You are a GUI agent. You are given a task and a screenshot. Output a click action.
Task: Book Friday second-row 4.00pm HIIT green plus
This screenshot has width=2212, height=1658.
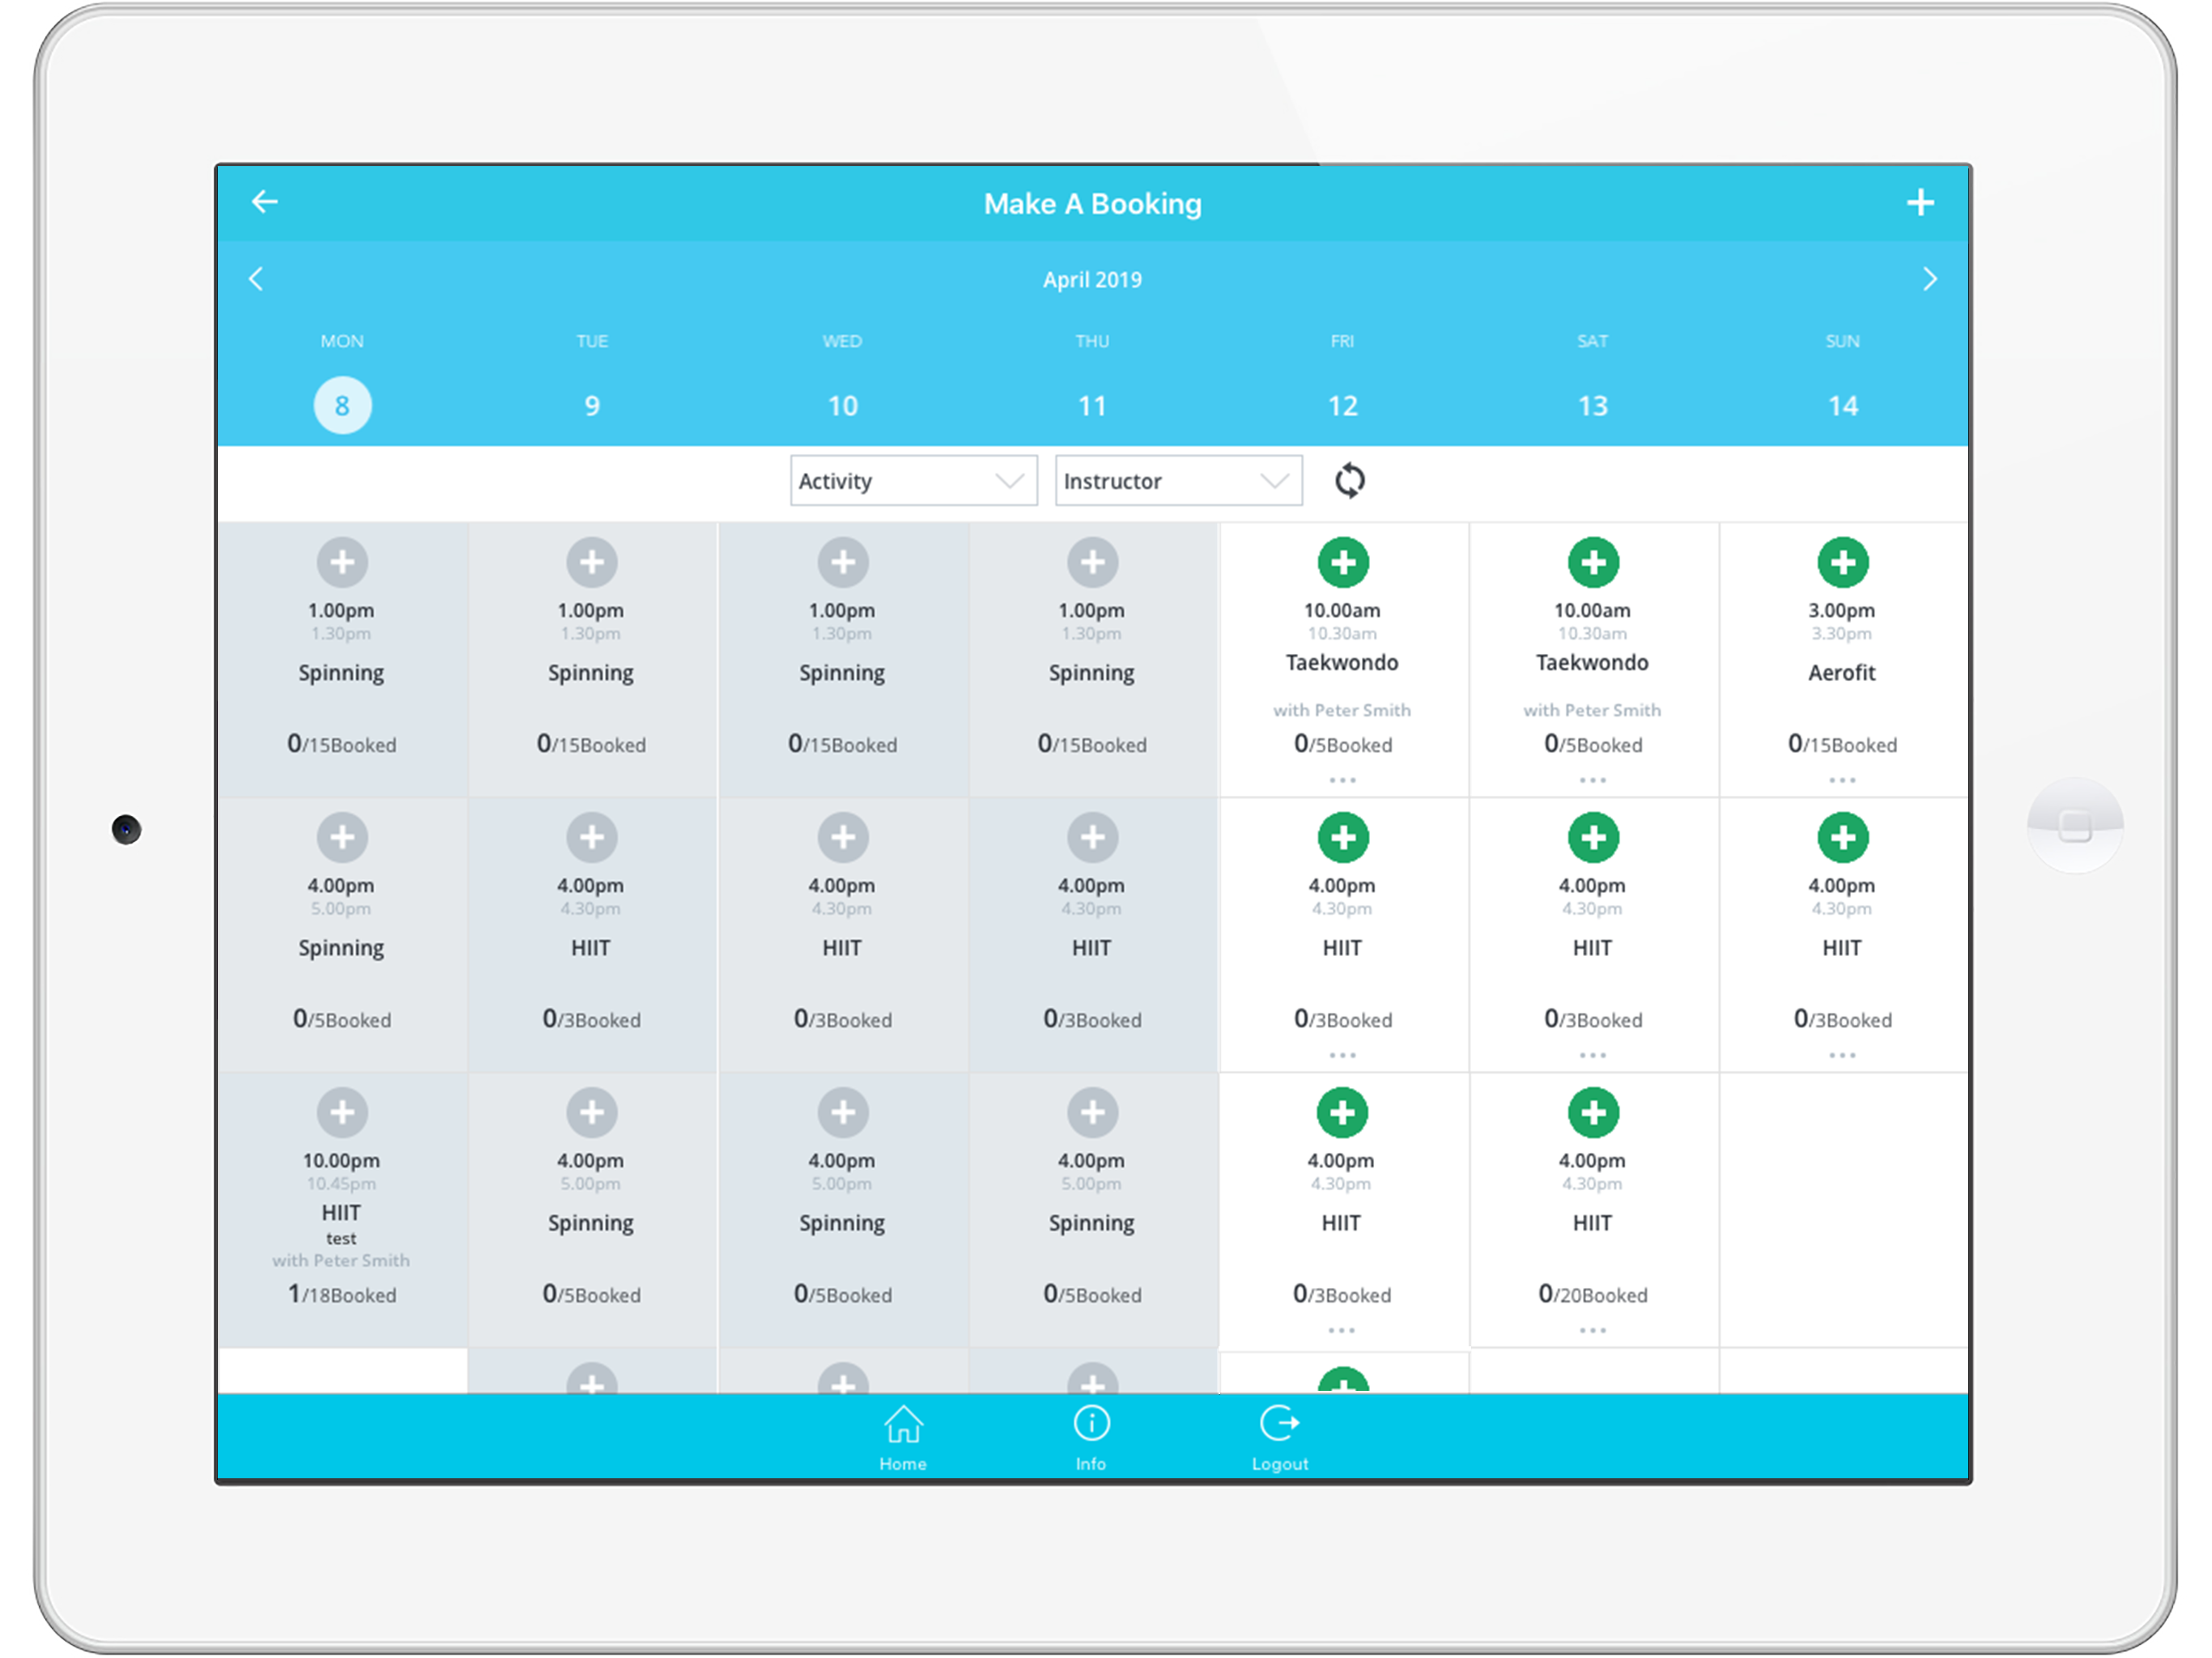click(1342, 838)
